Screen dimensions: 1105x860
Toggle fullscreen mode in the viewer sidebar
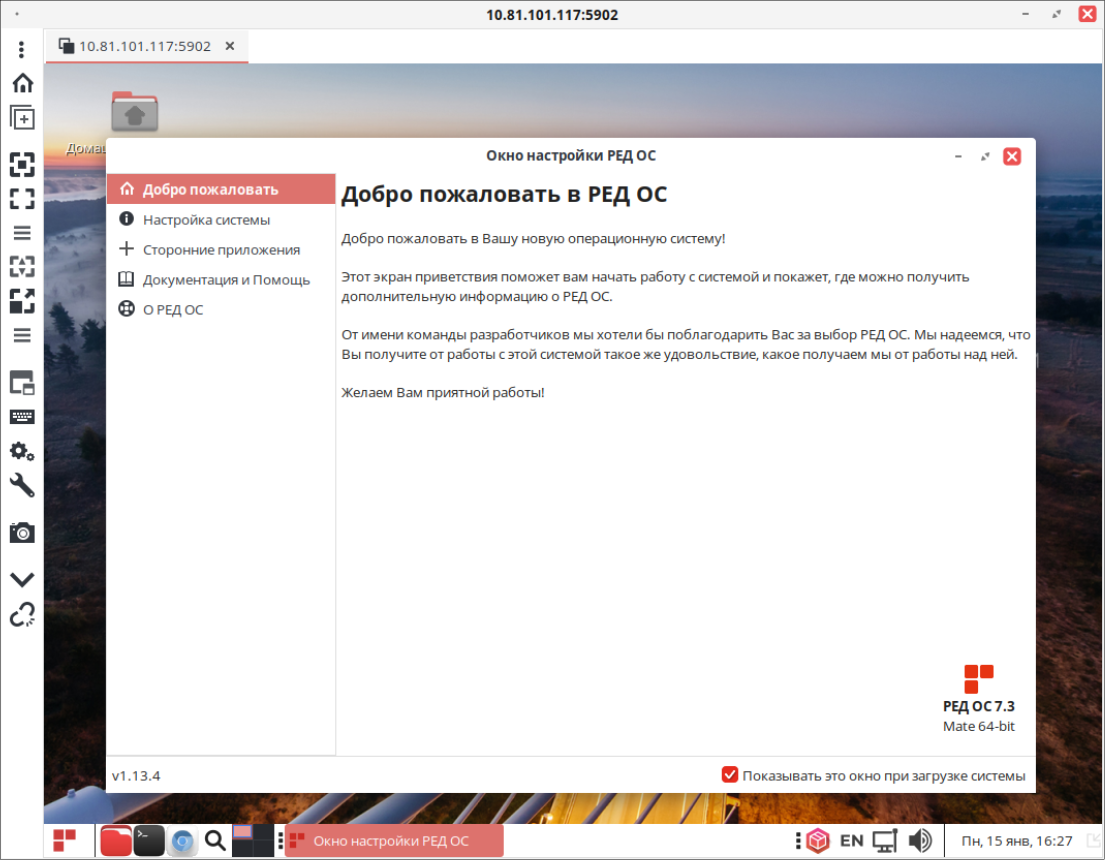coord(23,199)
